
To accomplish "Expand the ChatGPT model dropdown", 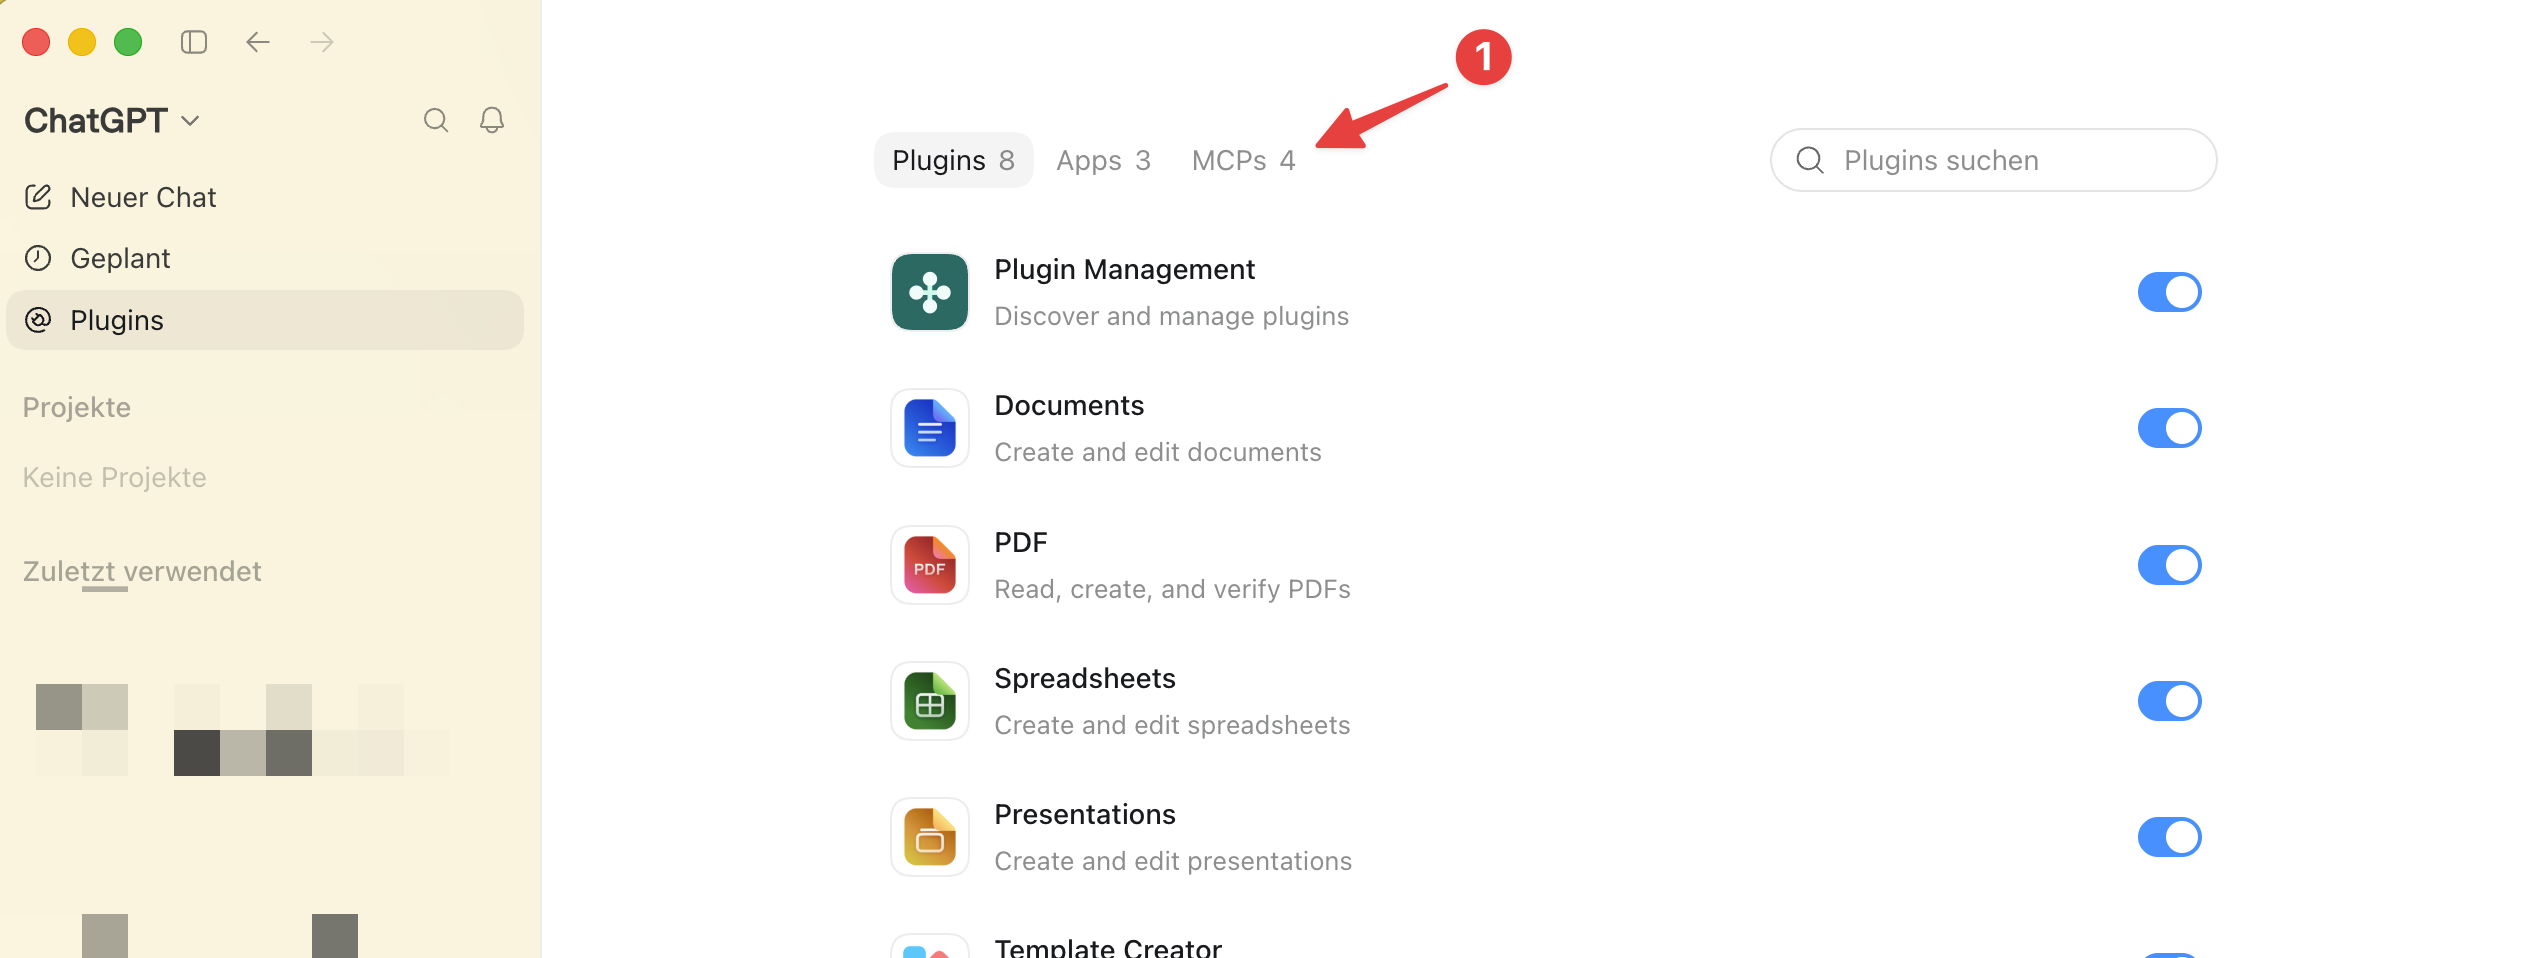I will (x=112, y=121).
